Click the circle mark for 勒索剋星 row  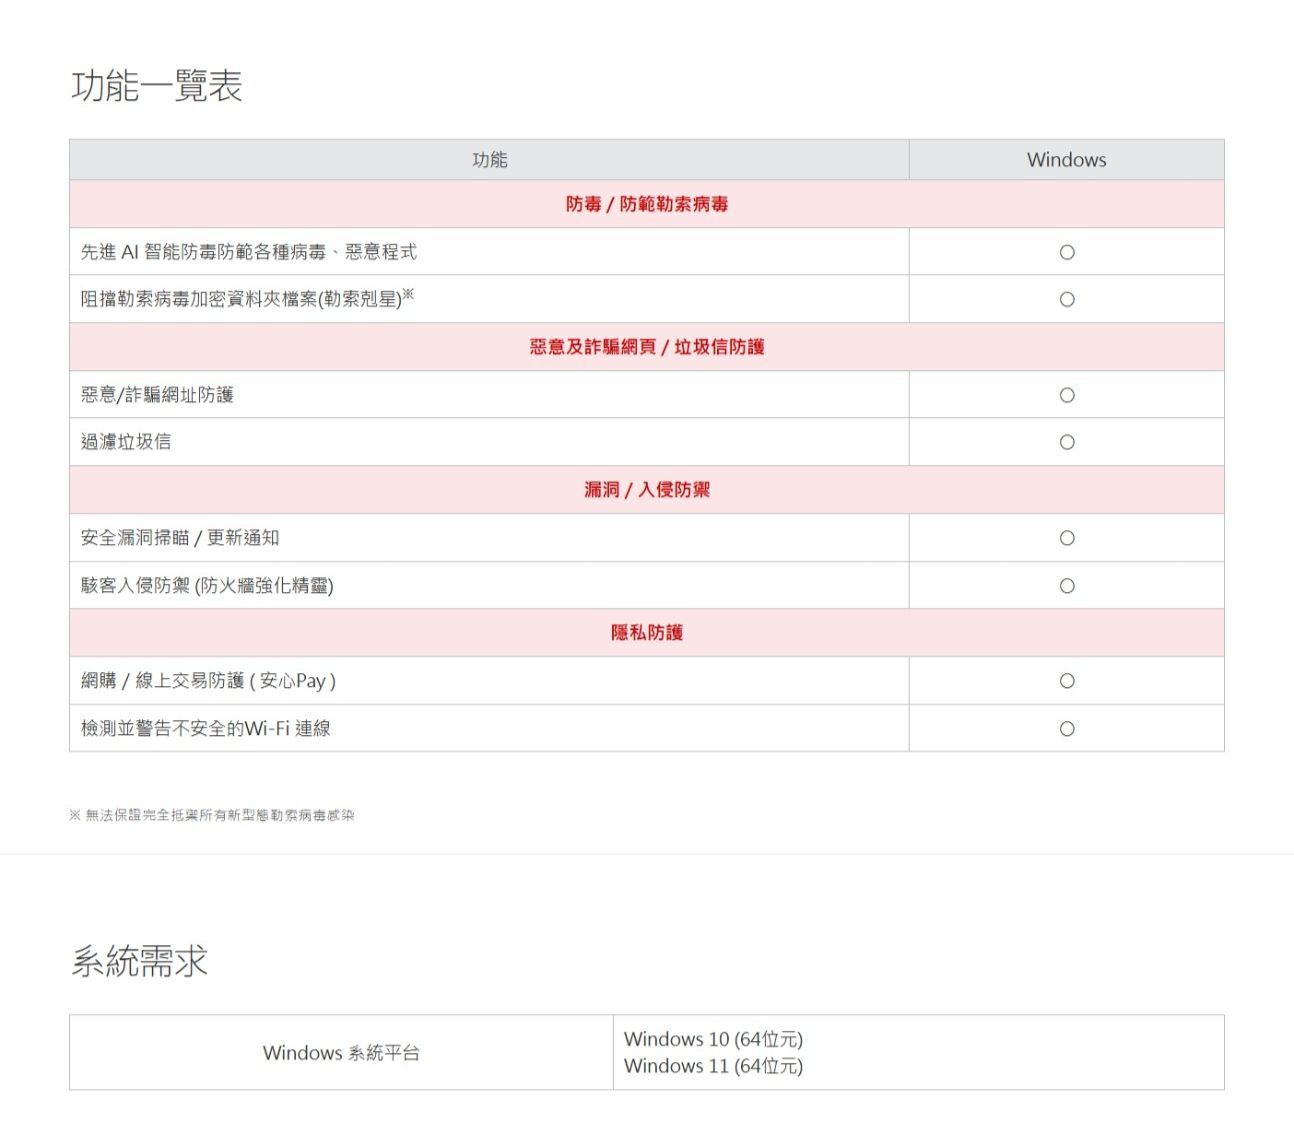click(x=1066, y=299)
